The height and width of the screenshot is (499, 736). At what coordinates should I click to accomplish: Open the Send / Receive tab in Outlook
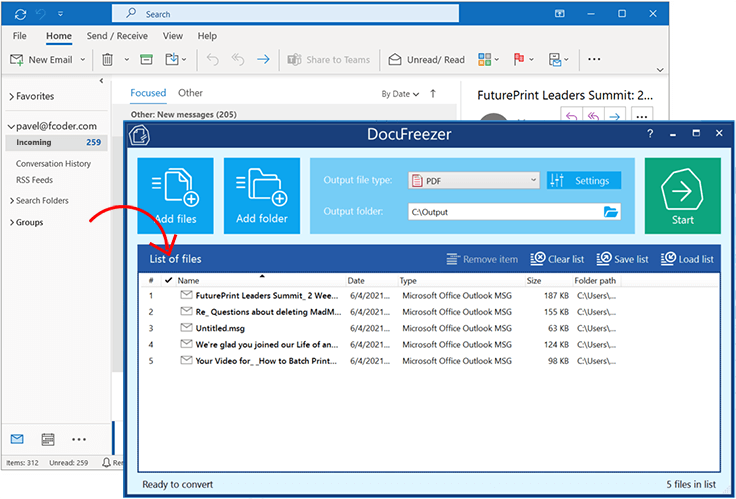[x=117, y=36]
